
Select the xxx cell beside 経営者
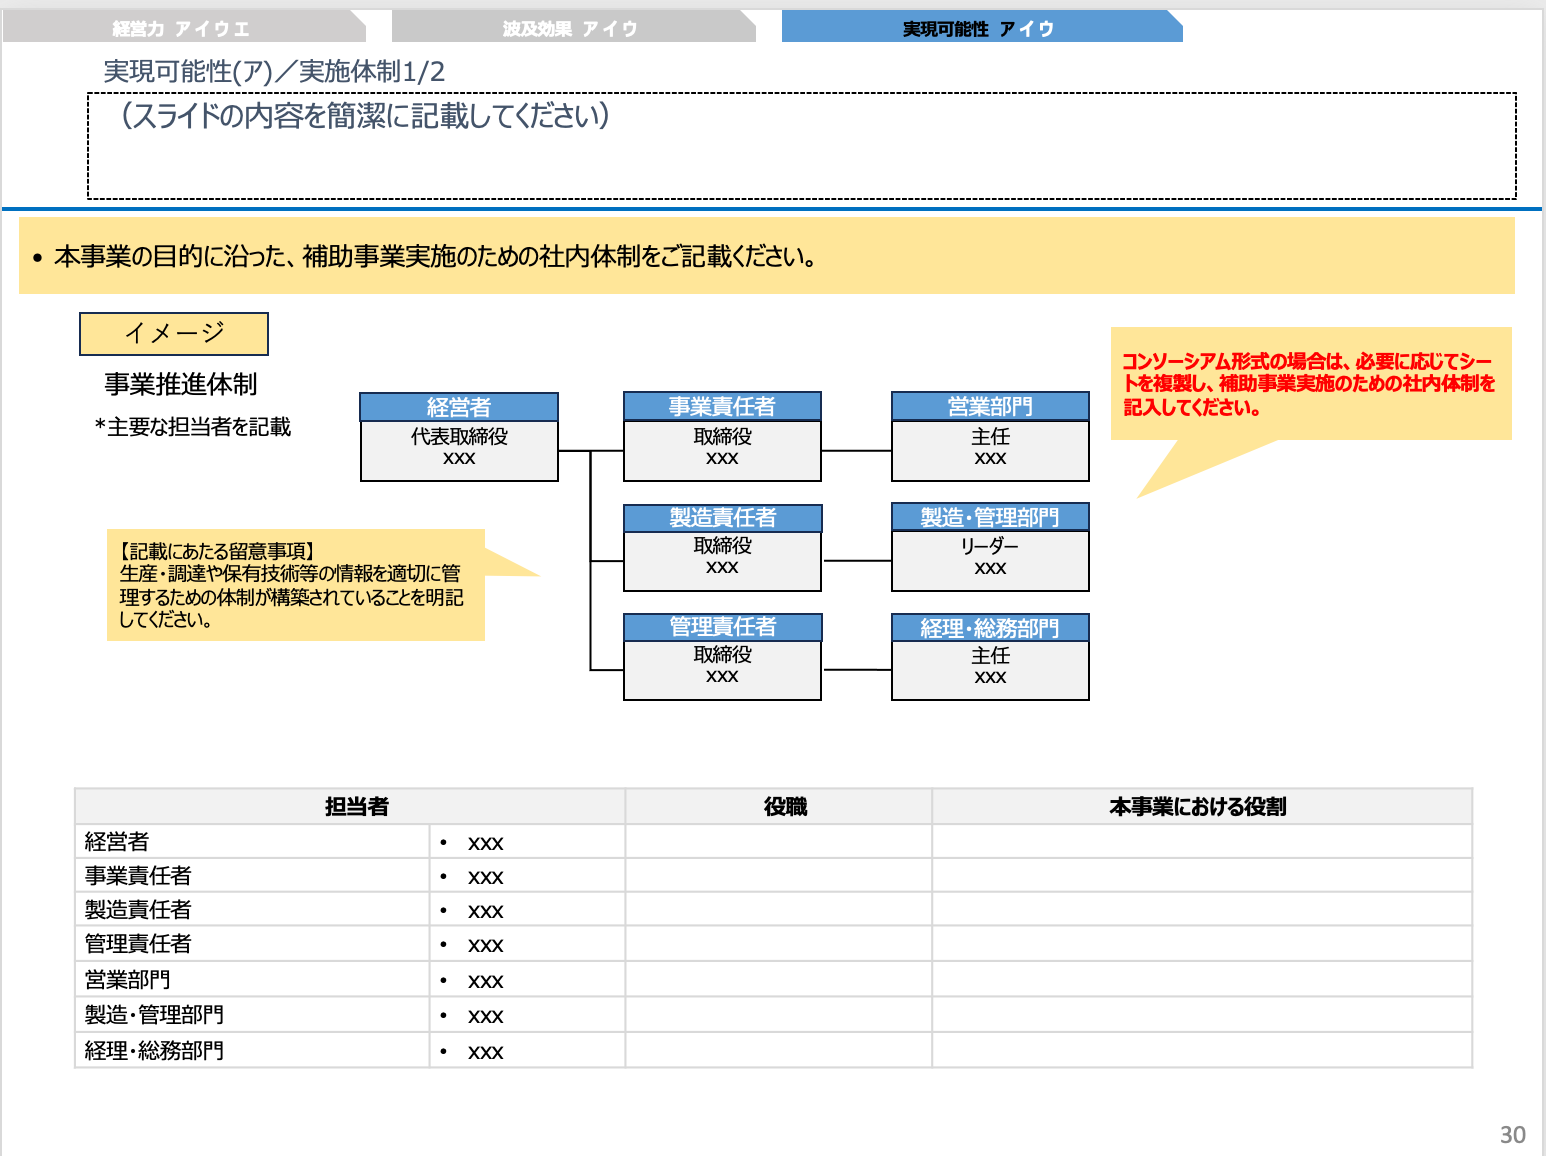tap(525, 842)
